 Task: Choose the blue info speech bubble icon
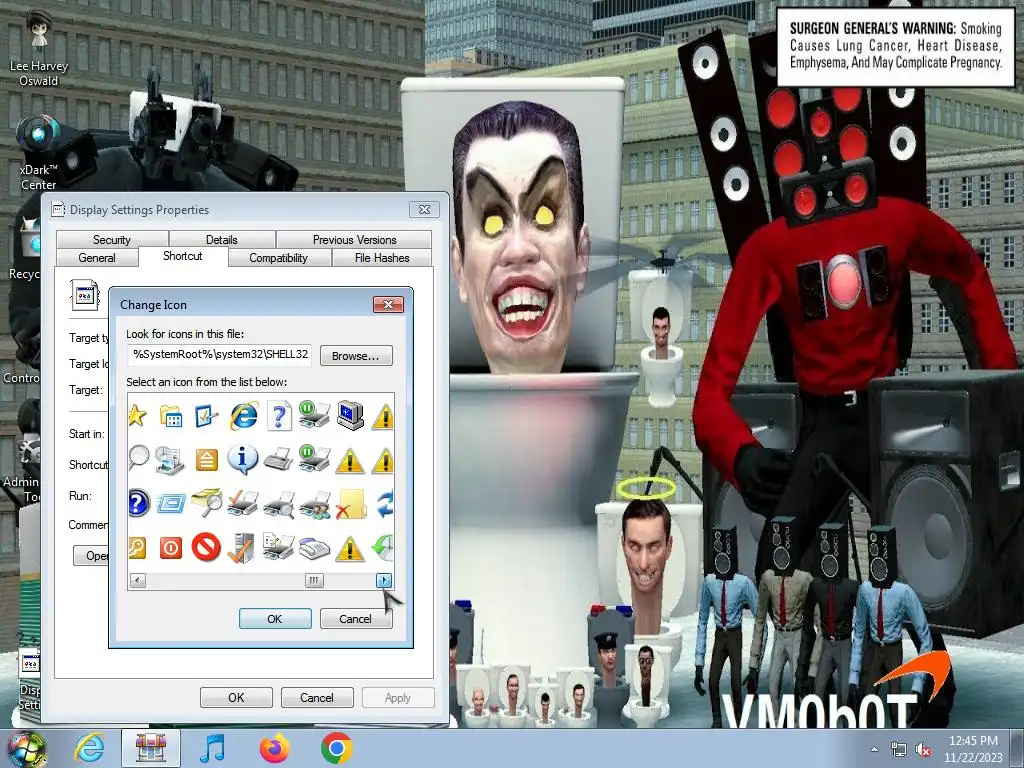pyautogui.click(x=242, y=459)
